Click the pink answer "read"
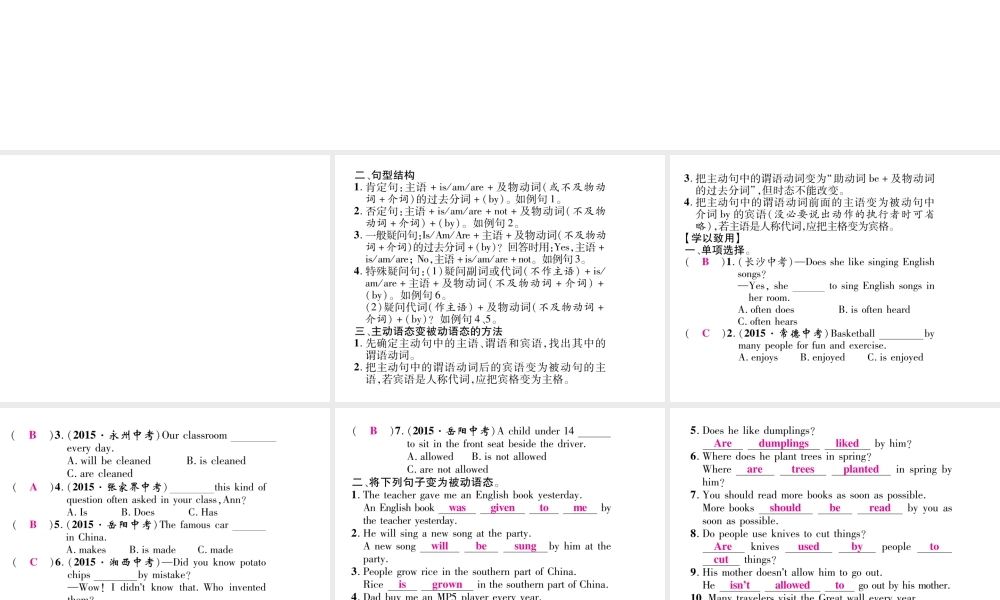The image size is (1000, 600). 879,508
